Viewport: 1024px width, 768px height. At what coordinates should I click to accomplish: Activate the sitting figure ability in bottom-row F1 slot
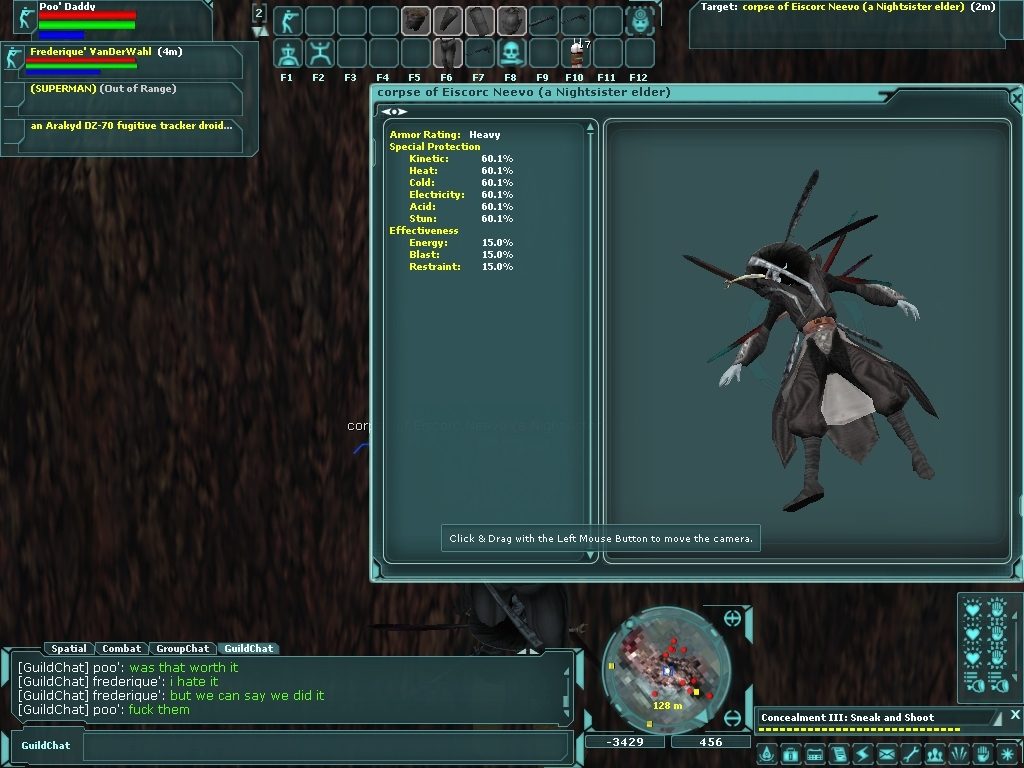(287, 53)
